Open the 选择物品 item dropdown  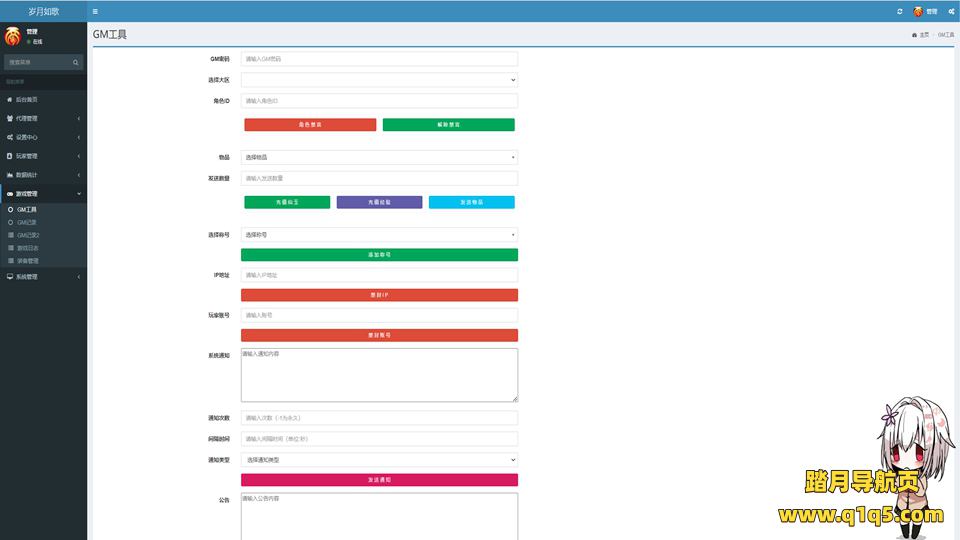(x=379, y=157)
